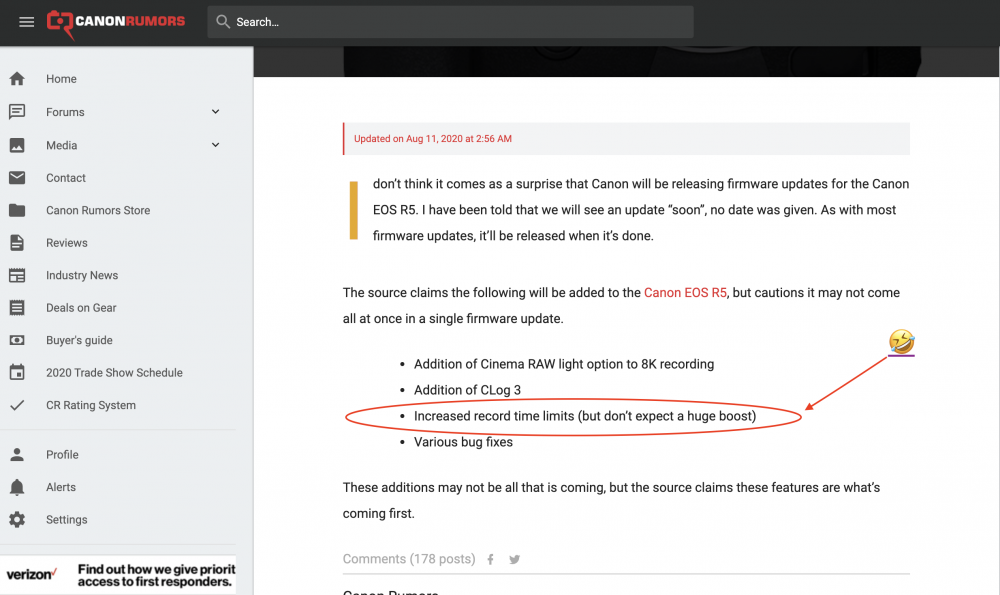Open the Buyer's guide page
Screen dimensions: 1000x595
point(79,341)
